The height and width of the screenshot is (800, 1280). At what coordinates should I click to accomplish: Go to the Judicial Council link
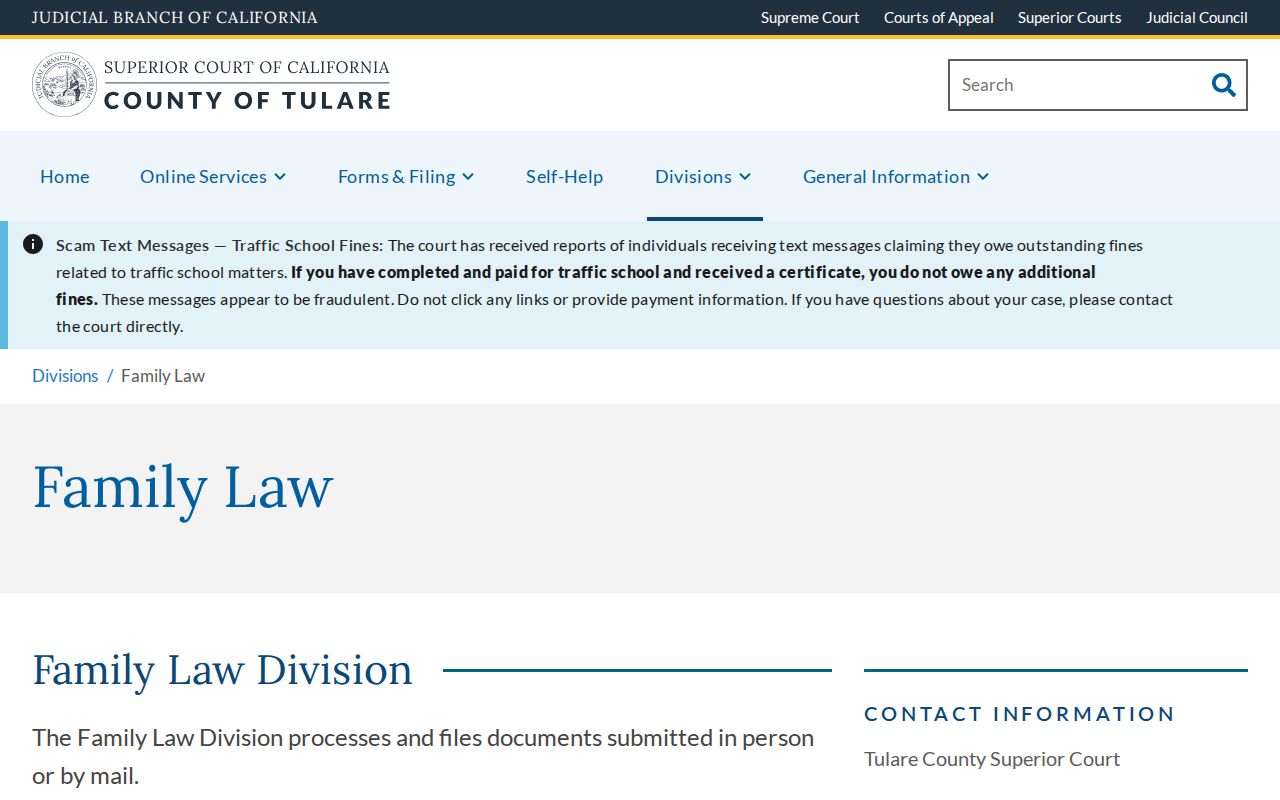tap(1197, 17)
